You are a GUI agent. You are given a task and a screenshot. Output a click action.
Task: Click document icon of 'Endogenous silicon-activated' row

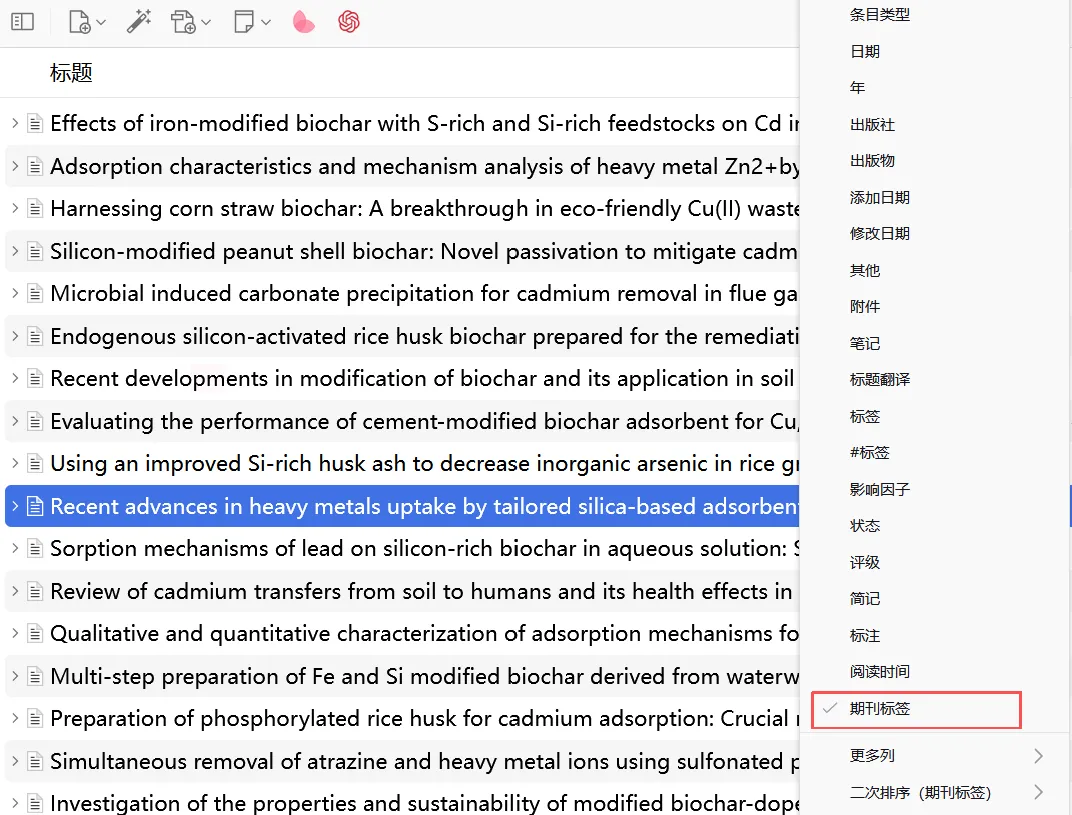(35, 336)
